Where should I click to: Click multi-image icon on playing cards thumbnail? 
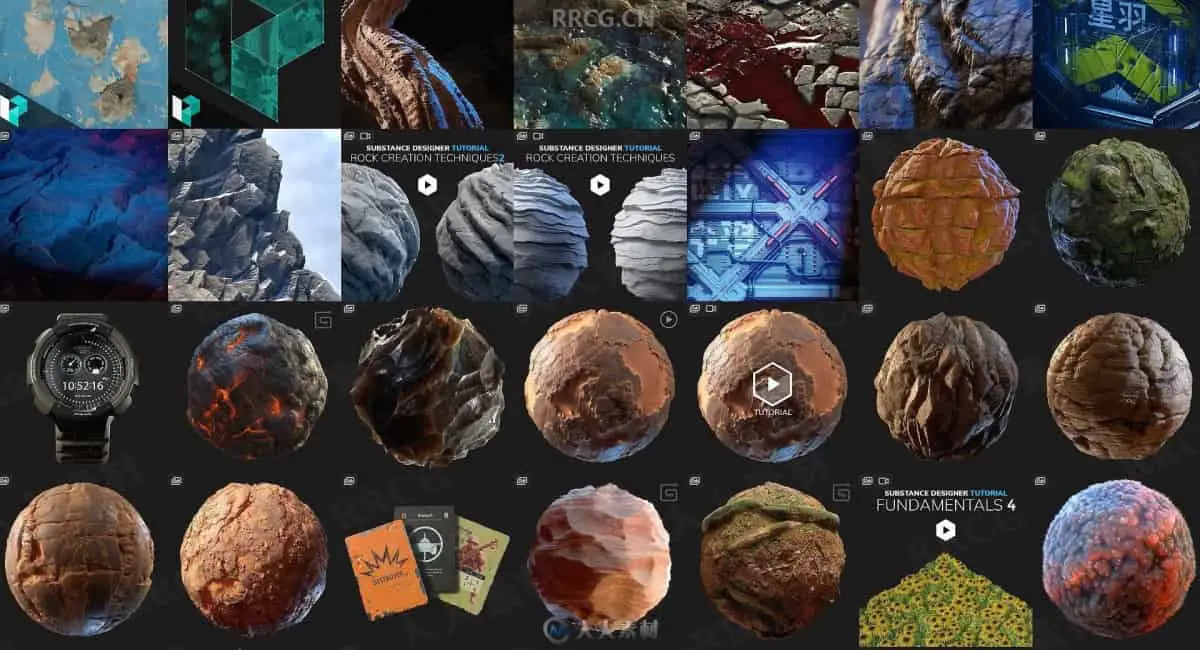coord(350,481)
